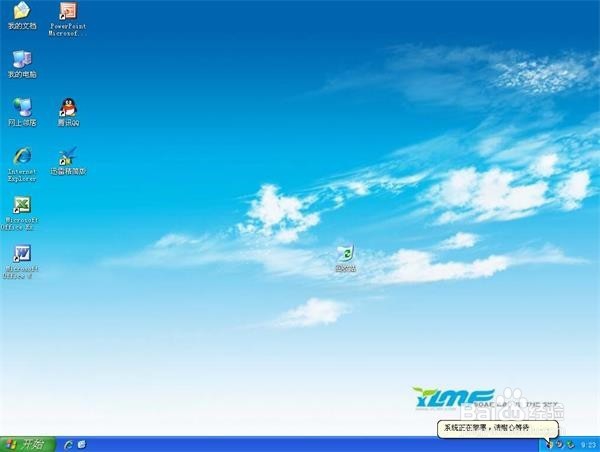Open the 开始 Start menu button

coord(28,444)
